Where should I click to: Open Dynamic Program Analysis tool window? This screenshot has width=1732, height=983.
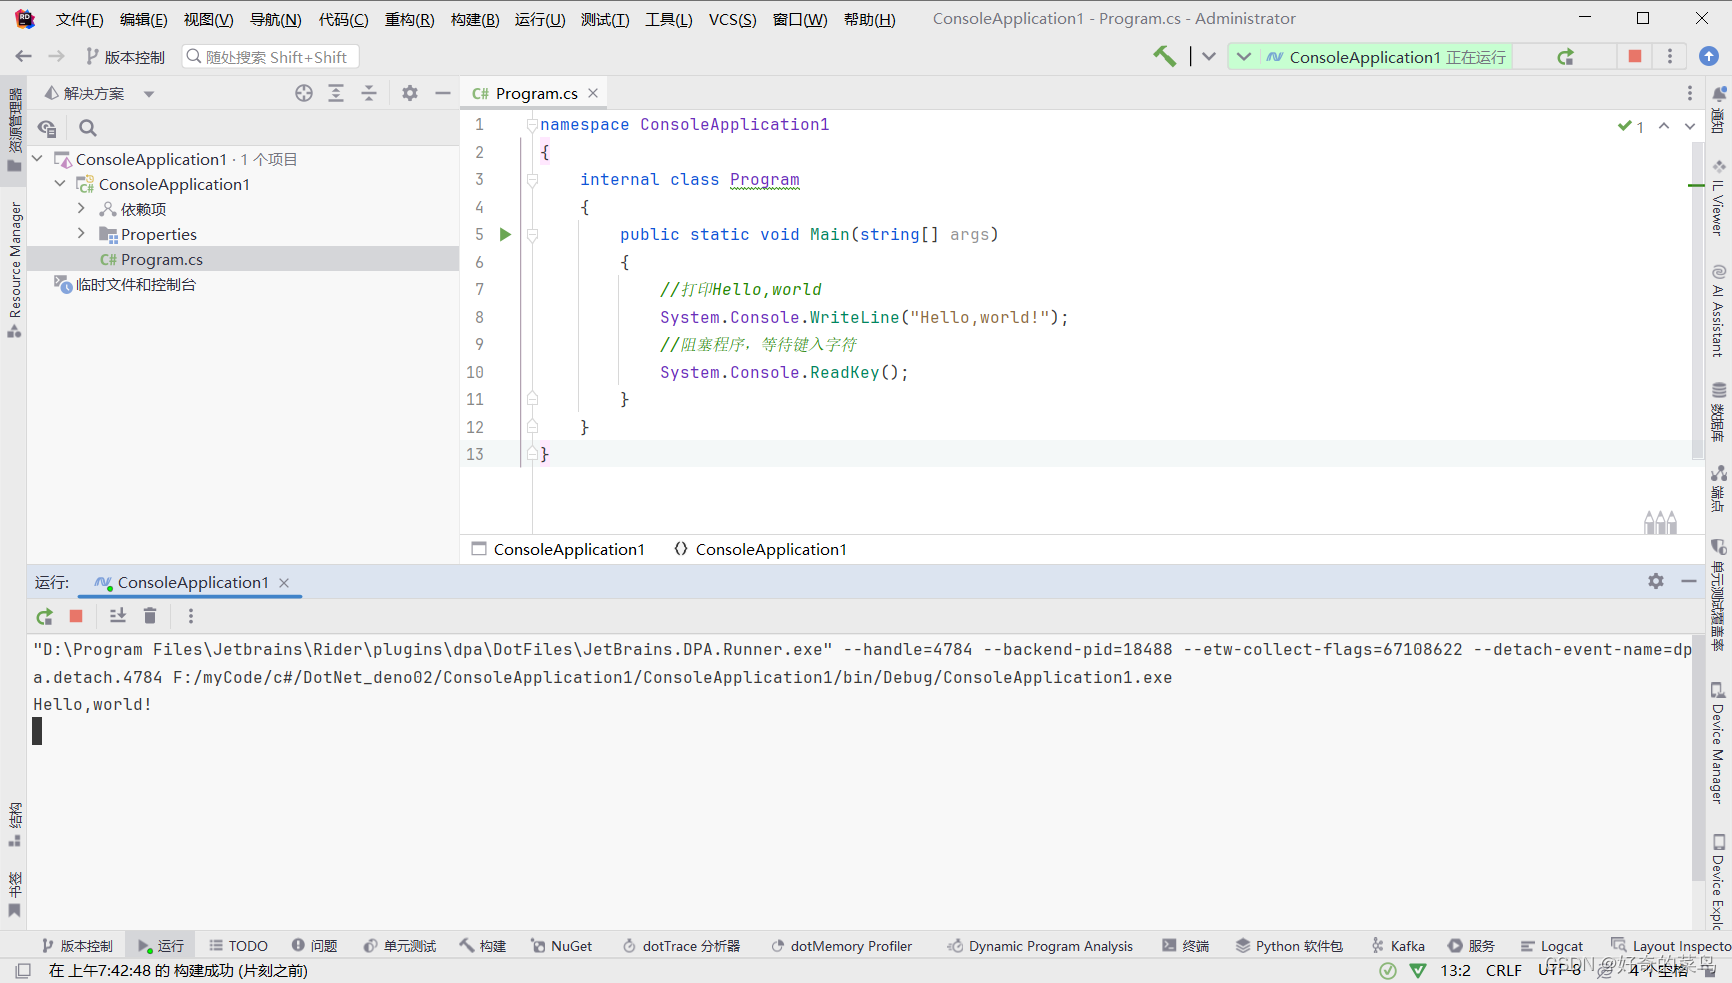pyautogui.click(x=1040, y=946)
